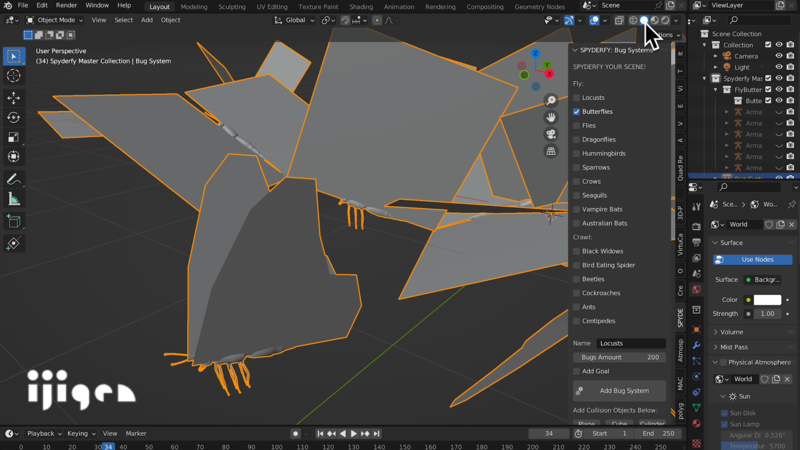The width and height of the screenshot is (800, 450).
Task: Open Render properties tab icon
Action: coord(696,226)
